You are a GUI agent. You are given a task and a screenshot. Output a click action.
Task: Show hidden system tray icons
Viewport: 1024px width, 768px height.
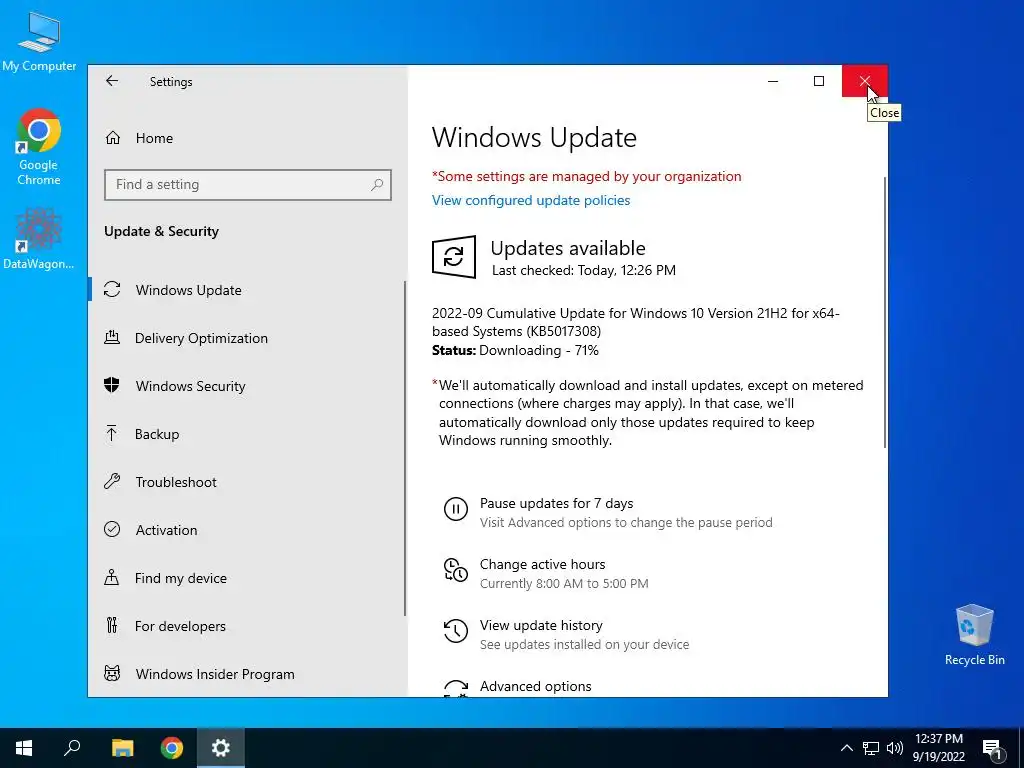tap(846, 748)
